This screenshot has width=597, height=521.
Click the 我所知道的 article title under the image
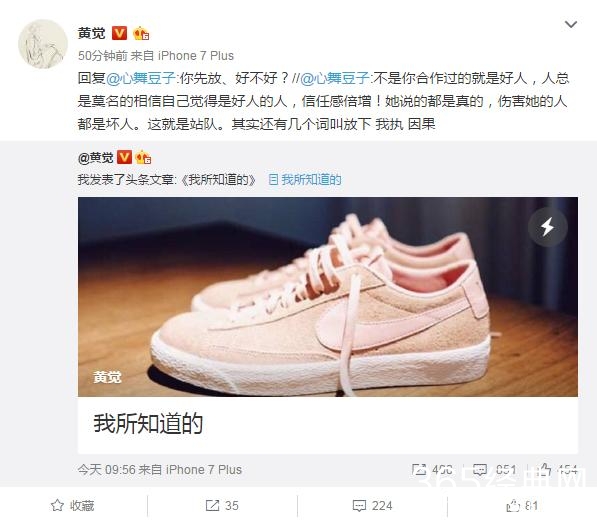[x=148, y=424]
